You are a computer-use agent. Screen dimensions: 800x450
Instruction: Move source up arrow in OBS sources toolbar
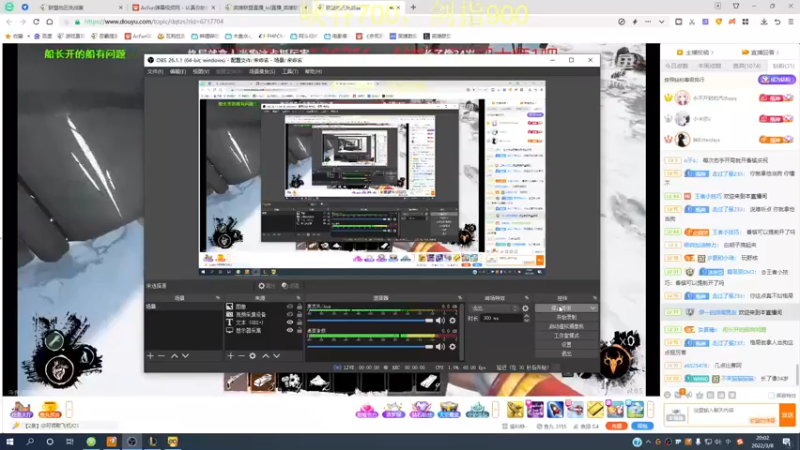point(265,356)
